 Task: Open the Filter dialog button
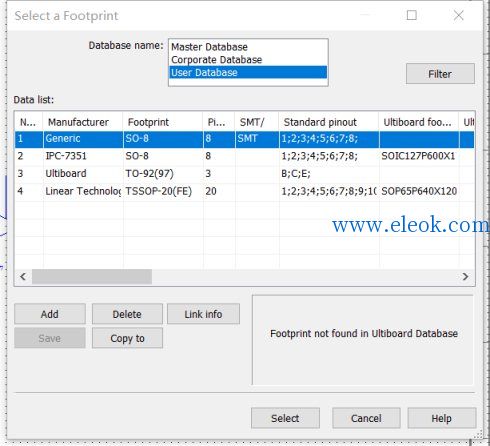[x=440, y=74]
